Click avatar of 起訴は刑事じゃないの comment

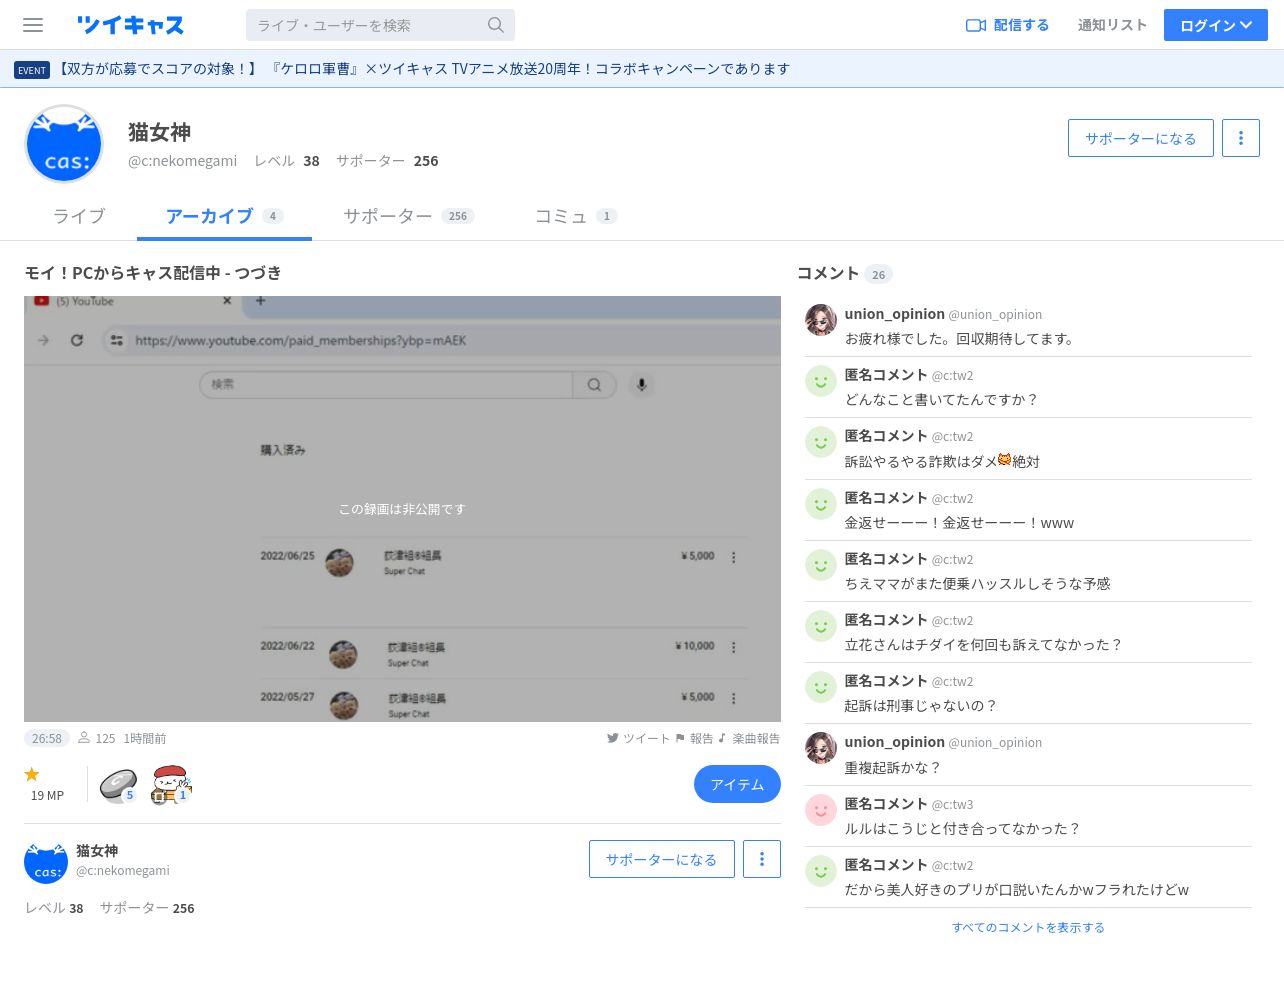click(821, 687)
